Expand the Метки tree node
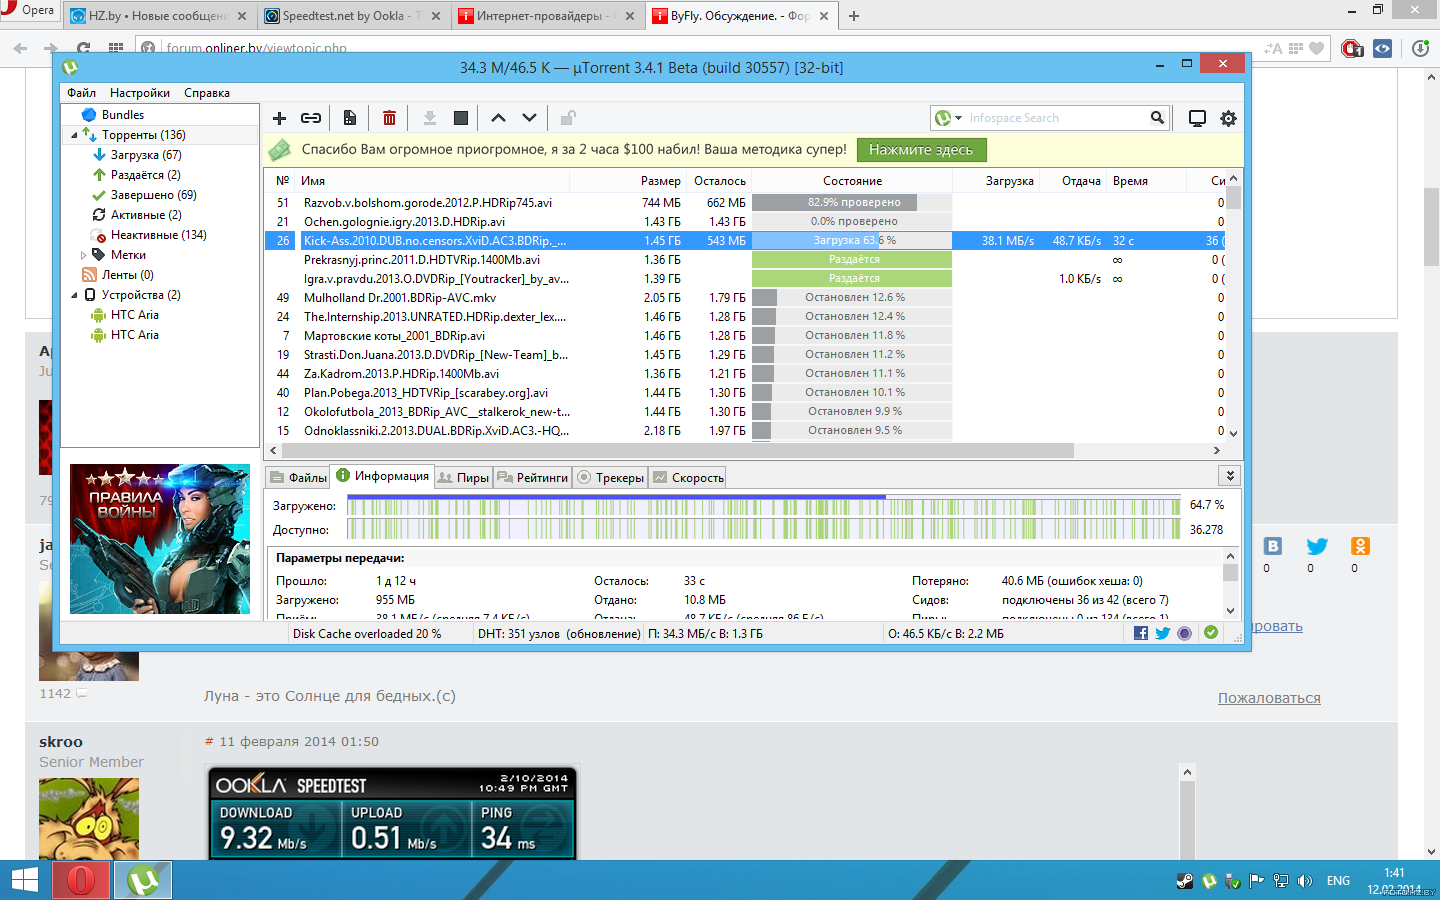 83,255
